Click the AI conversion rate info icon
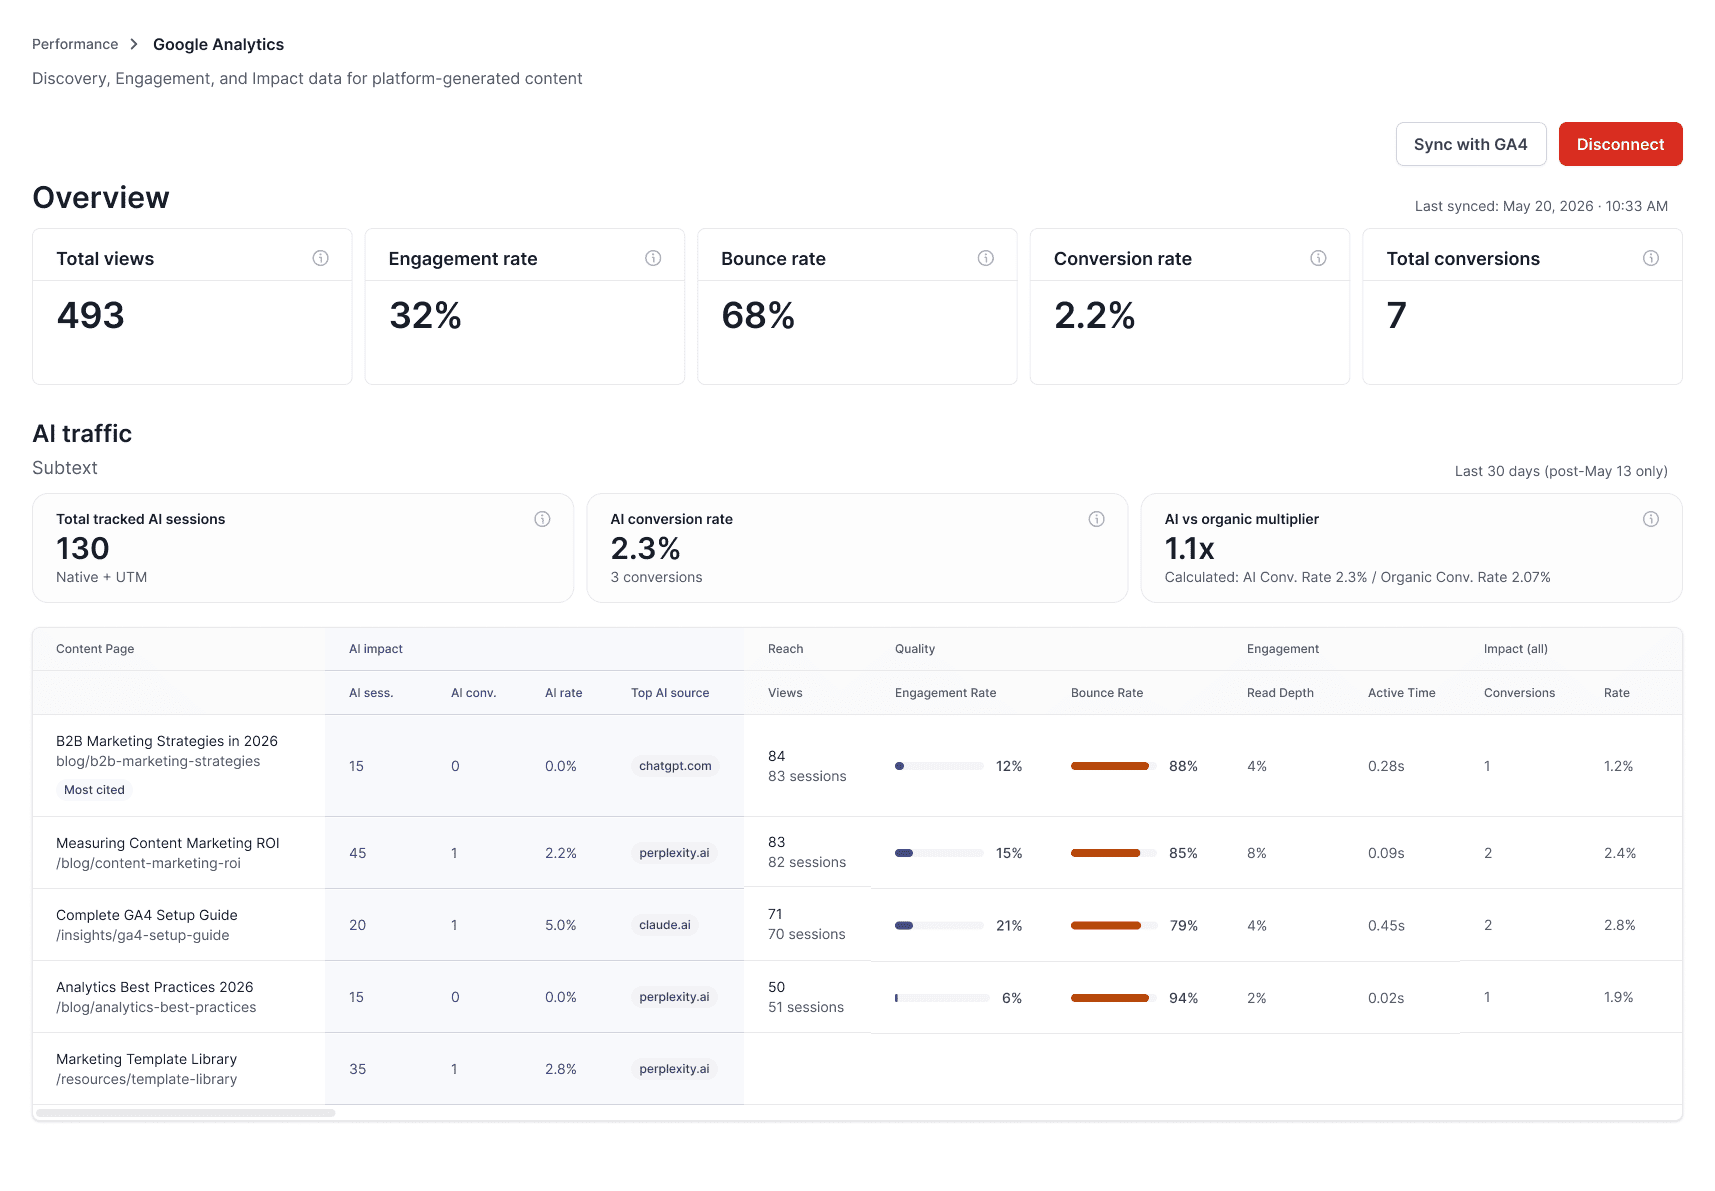1715x1191 pixels. click(1096, 519)
